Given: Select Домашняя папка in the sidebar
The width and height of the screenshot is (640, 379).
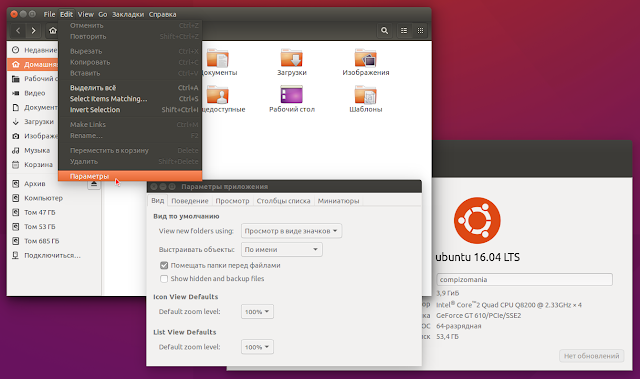Looking at the screenshot, I should coord(33,64).
